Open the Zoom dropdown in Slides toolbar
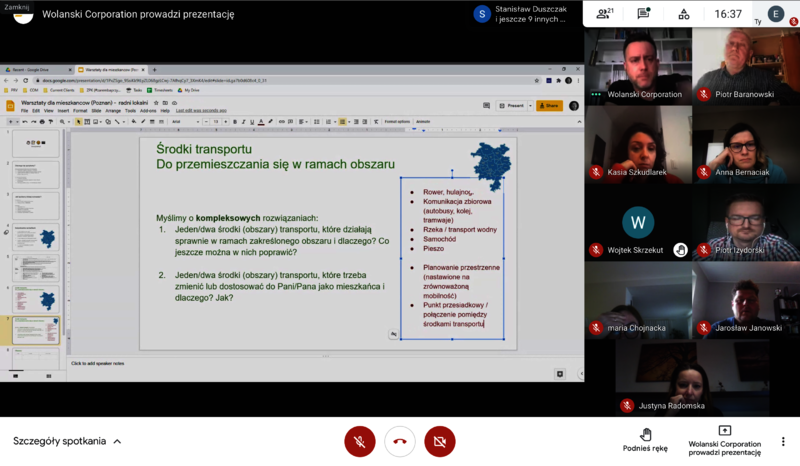This screenshot has height=466, width=800. [65, 121]
